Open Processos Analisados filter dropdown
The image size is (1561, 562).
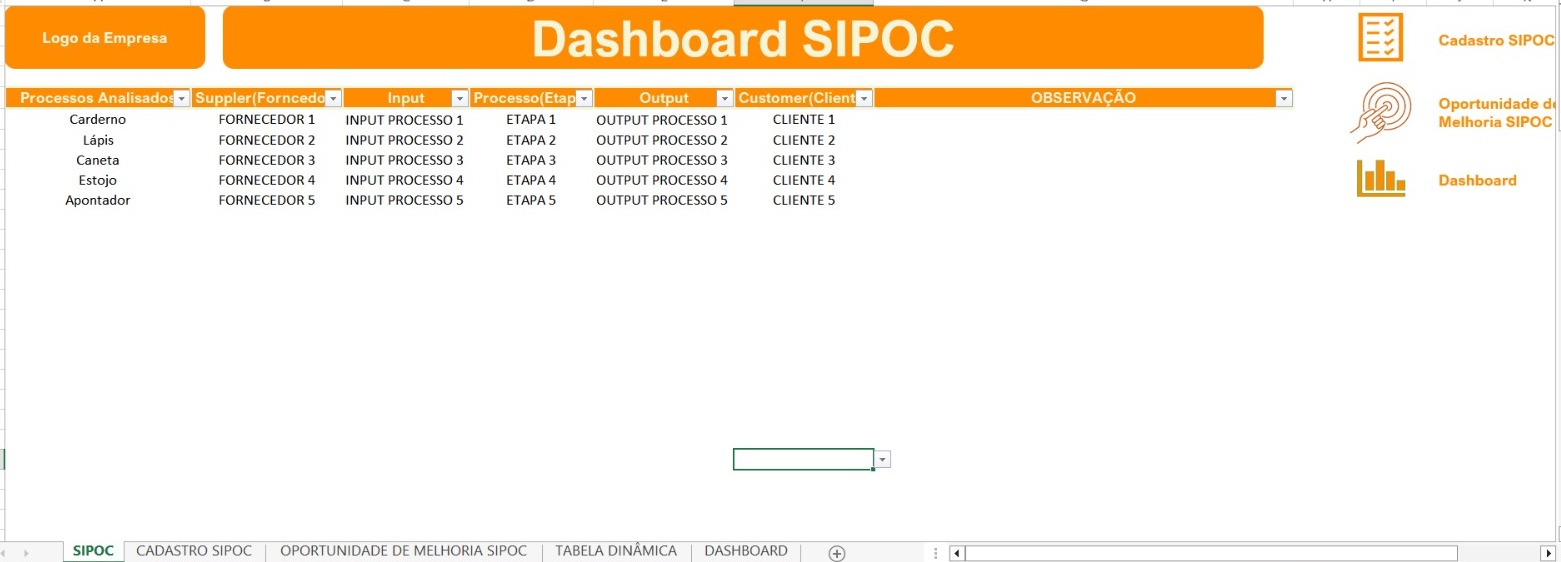tap(181, 99)
